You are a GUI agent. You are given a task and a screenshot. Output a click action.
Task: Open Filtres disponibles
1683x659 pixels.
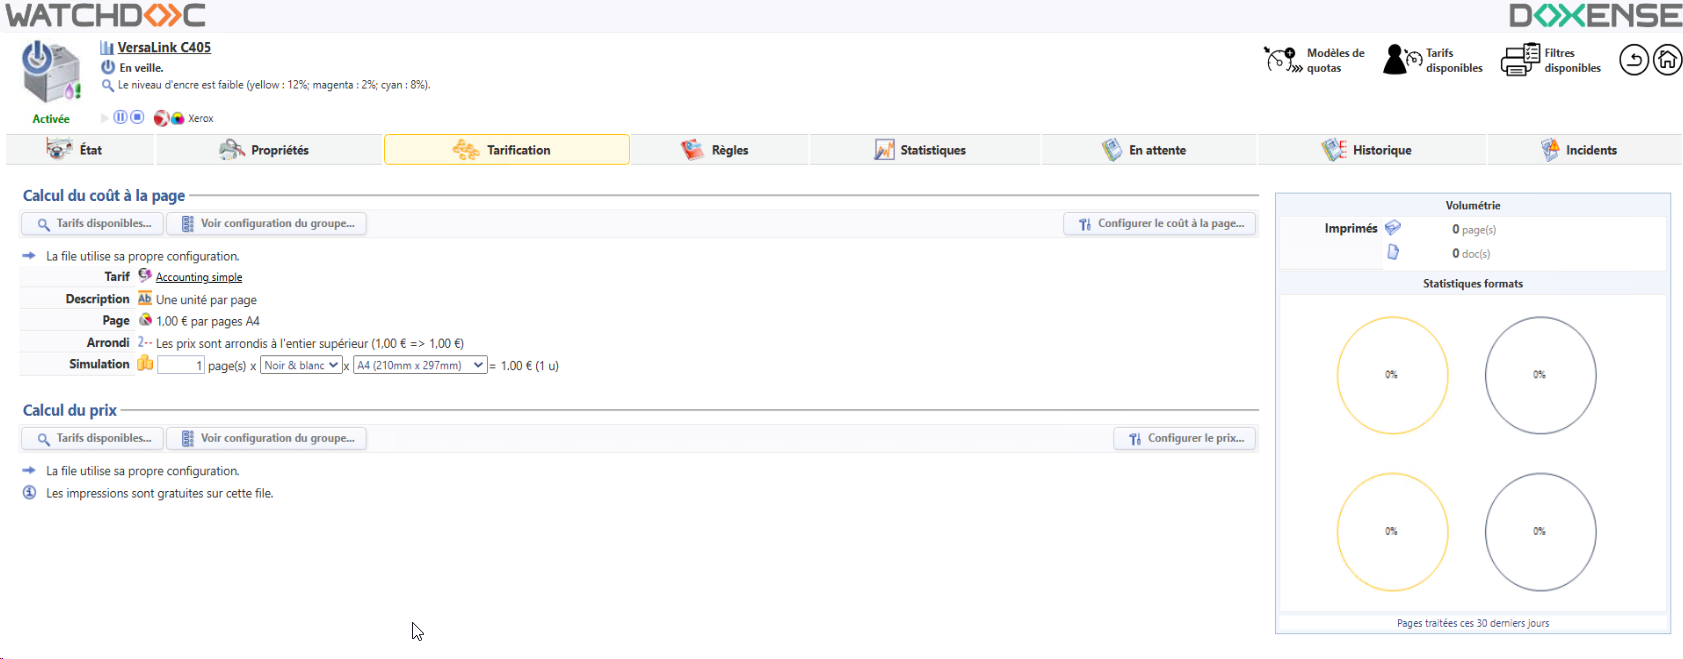[x=1551, y=60]
